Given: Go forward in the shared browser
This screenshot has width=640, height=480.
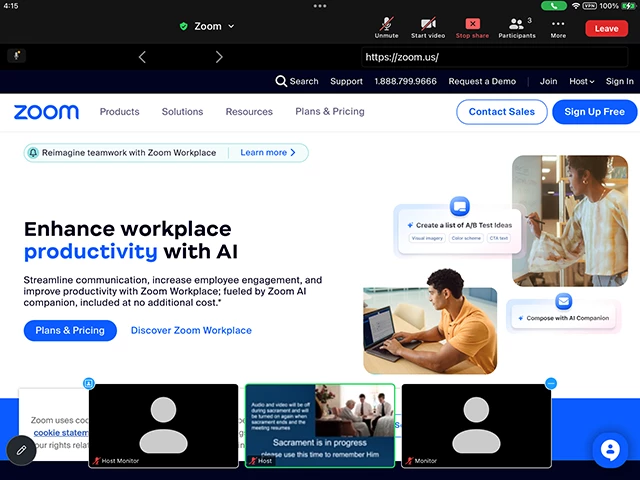Looking at the screenshot, I should [x=219, y=57].
